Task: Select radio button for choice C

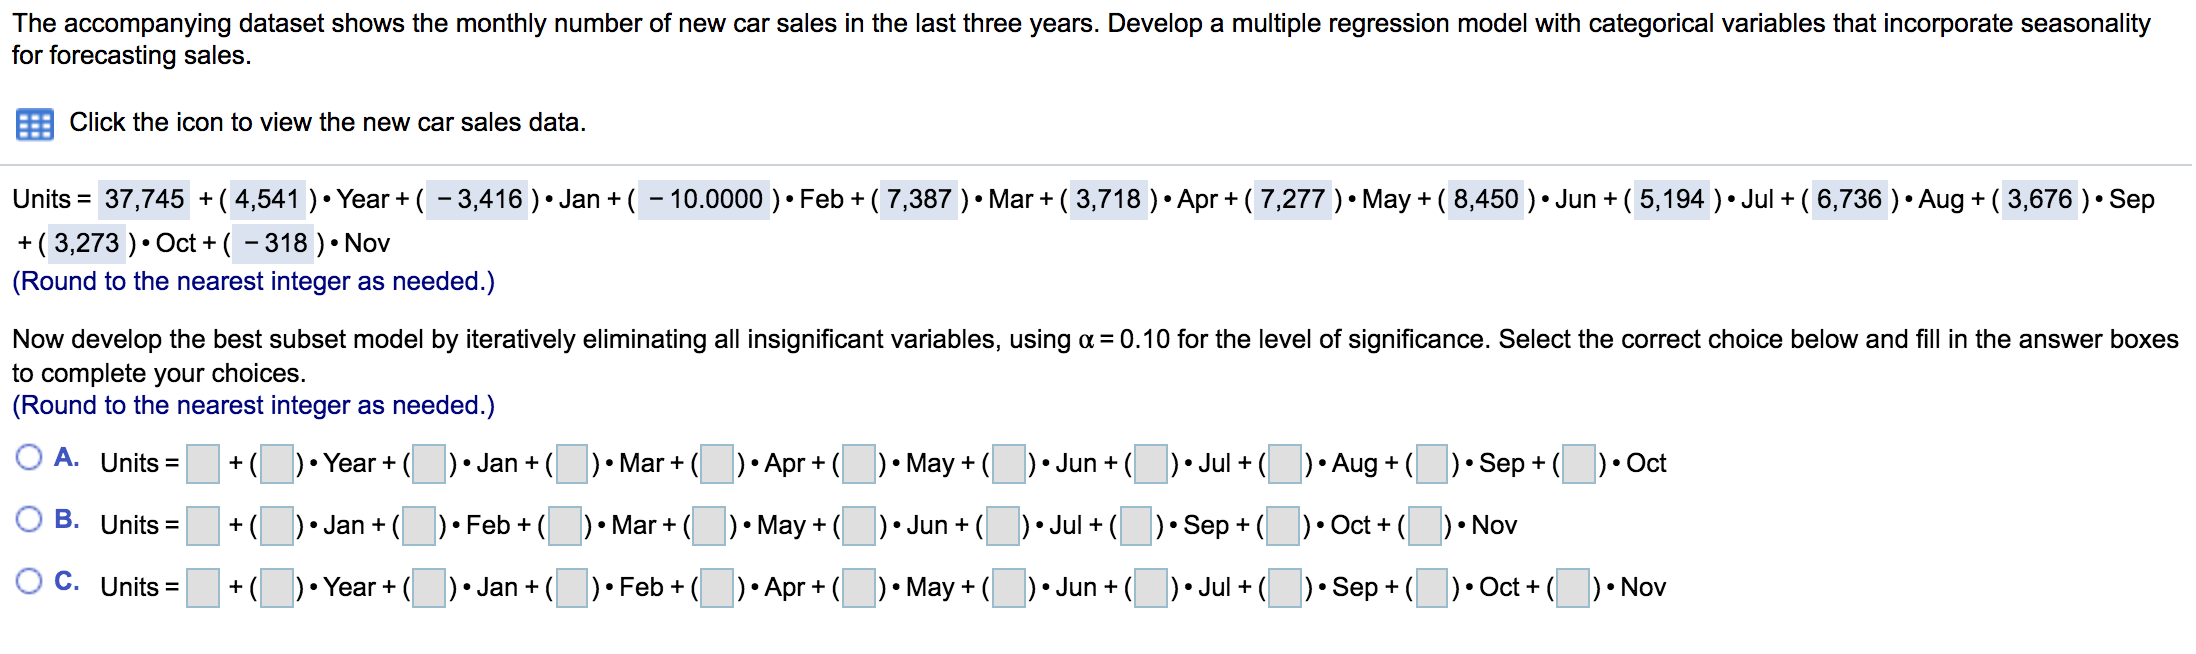Action: pos(28,581)
